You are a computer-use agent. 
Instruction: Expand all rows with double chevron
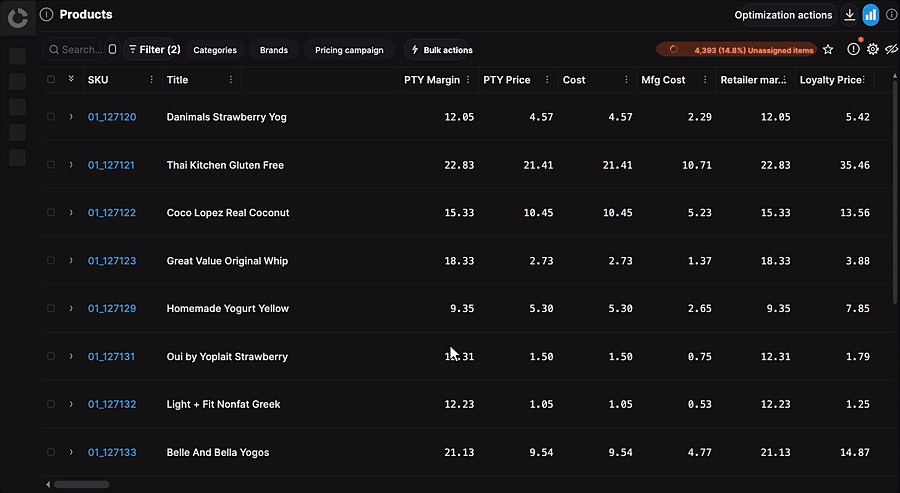coord(71,79)
